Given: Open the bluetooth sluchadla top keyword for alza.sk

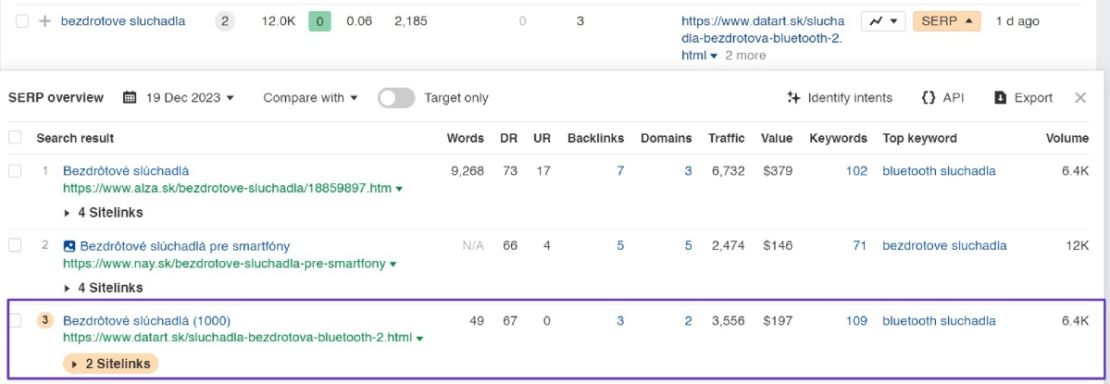Looking at the screenshot, I should point(939,171).
